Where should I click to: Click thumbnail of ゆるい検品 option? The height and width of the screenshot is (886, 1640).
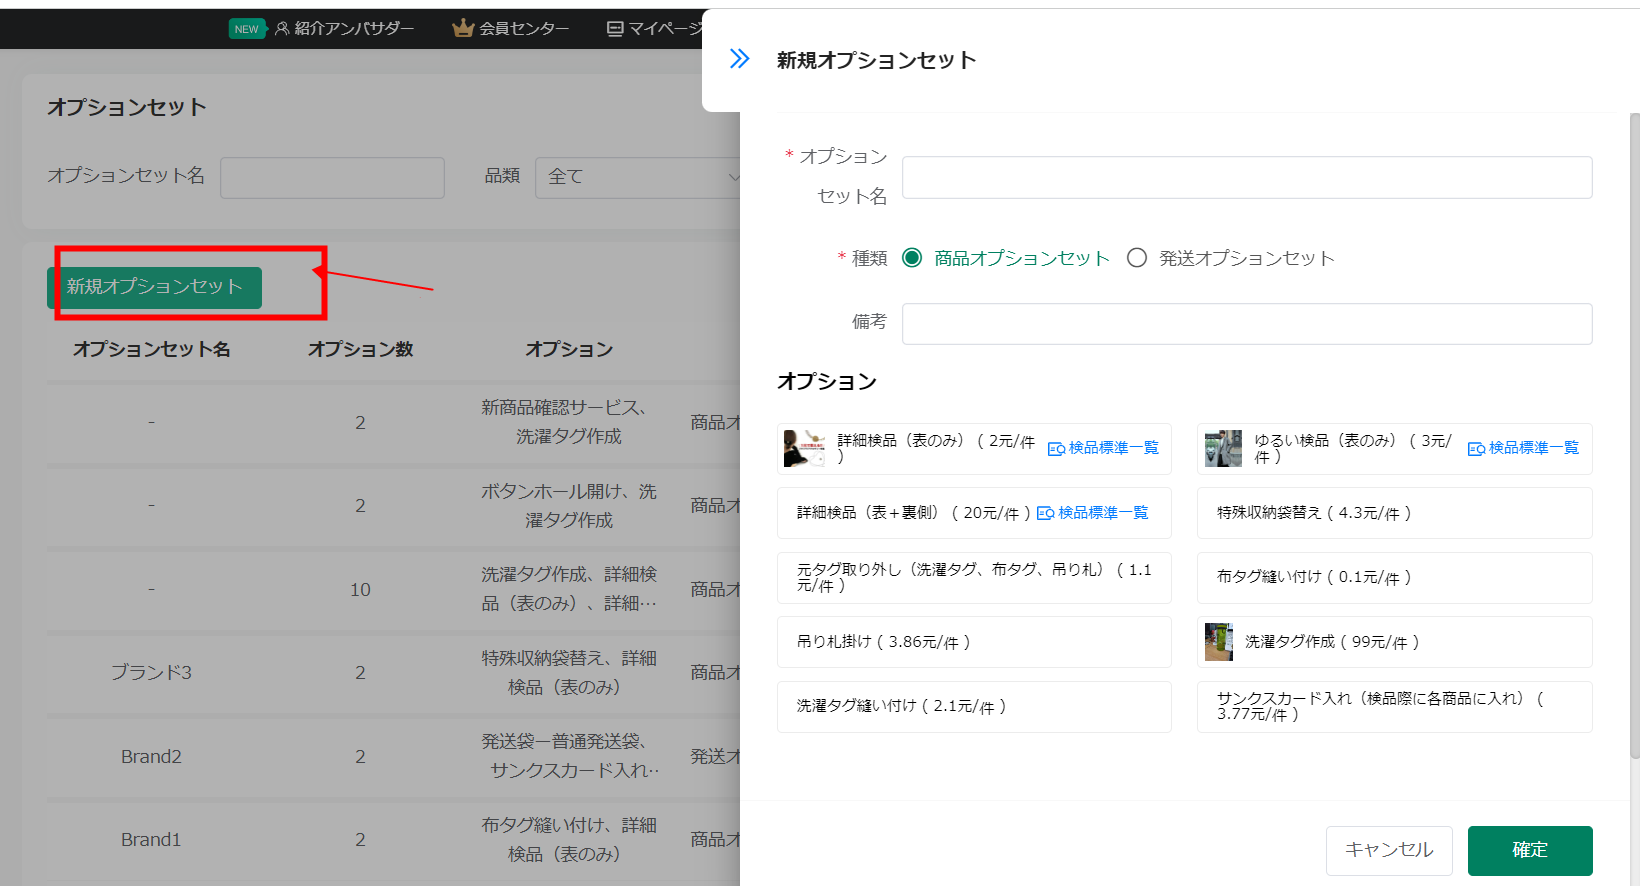[1223, 448]
